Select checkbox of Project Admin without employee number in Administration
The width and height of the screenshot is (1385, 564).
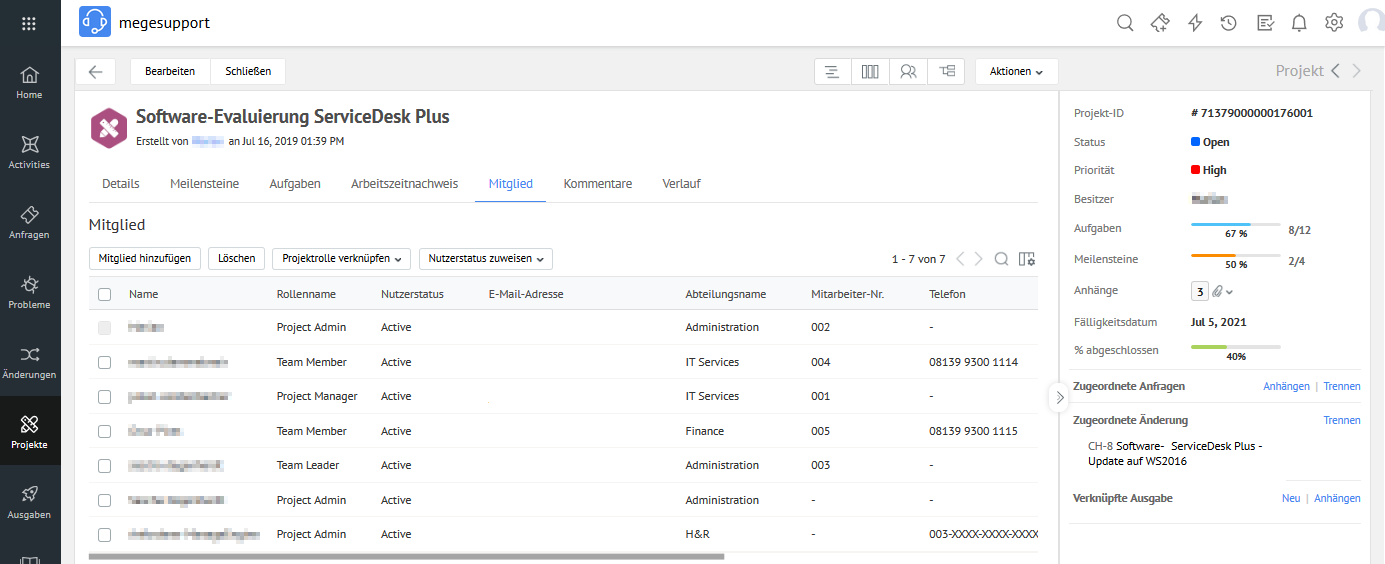(105, 500)
